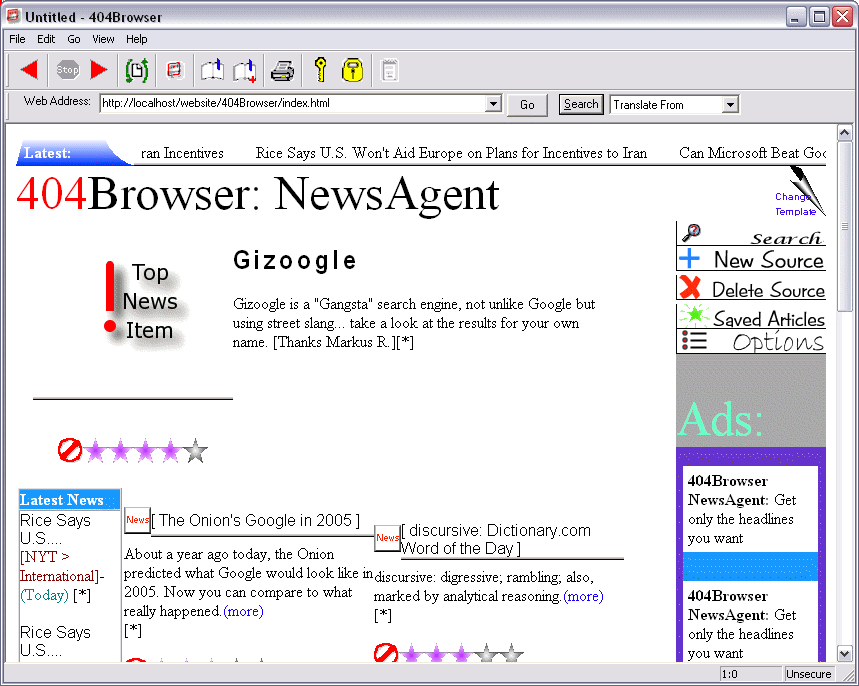859x686 pixels.
Task: Click the Gizoogle article title
Action: 295,260
